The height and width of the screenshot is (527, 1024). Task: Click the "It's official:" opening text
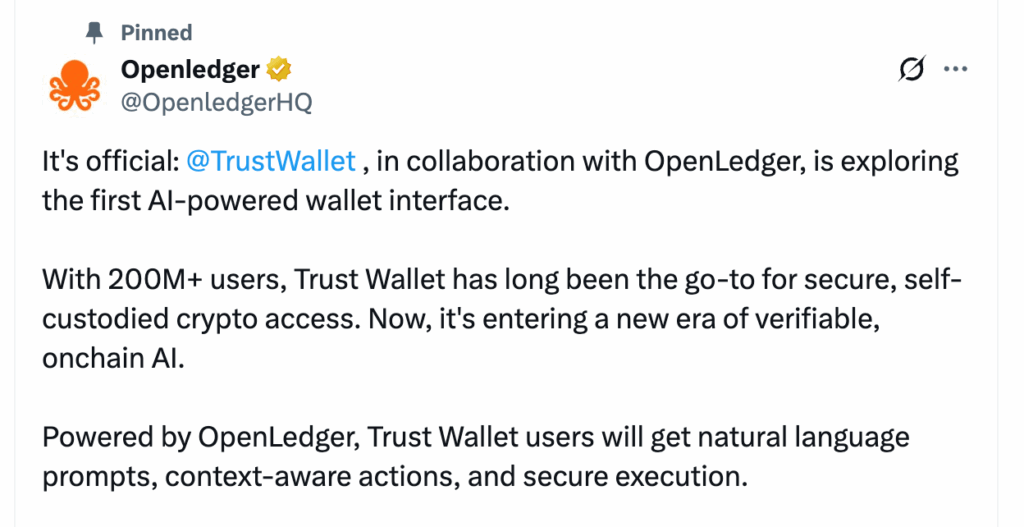tap(110, 162)
